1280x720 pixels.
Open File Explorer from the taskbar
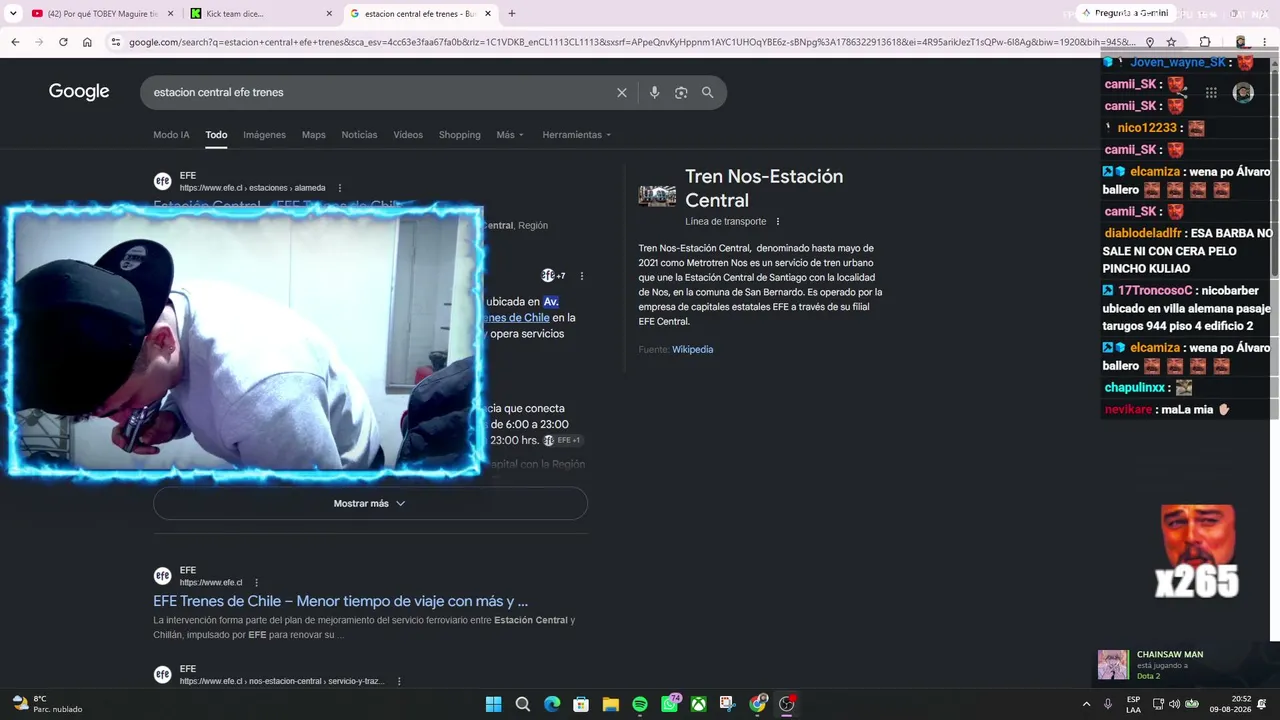(610, 704)
